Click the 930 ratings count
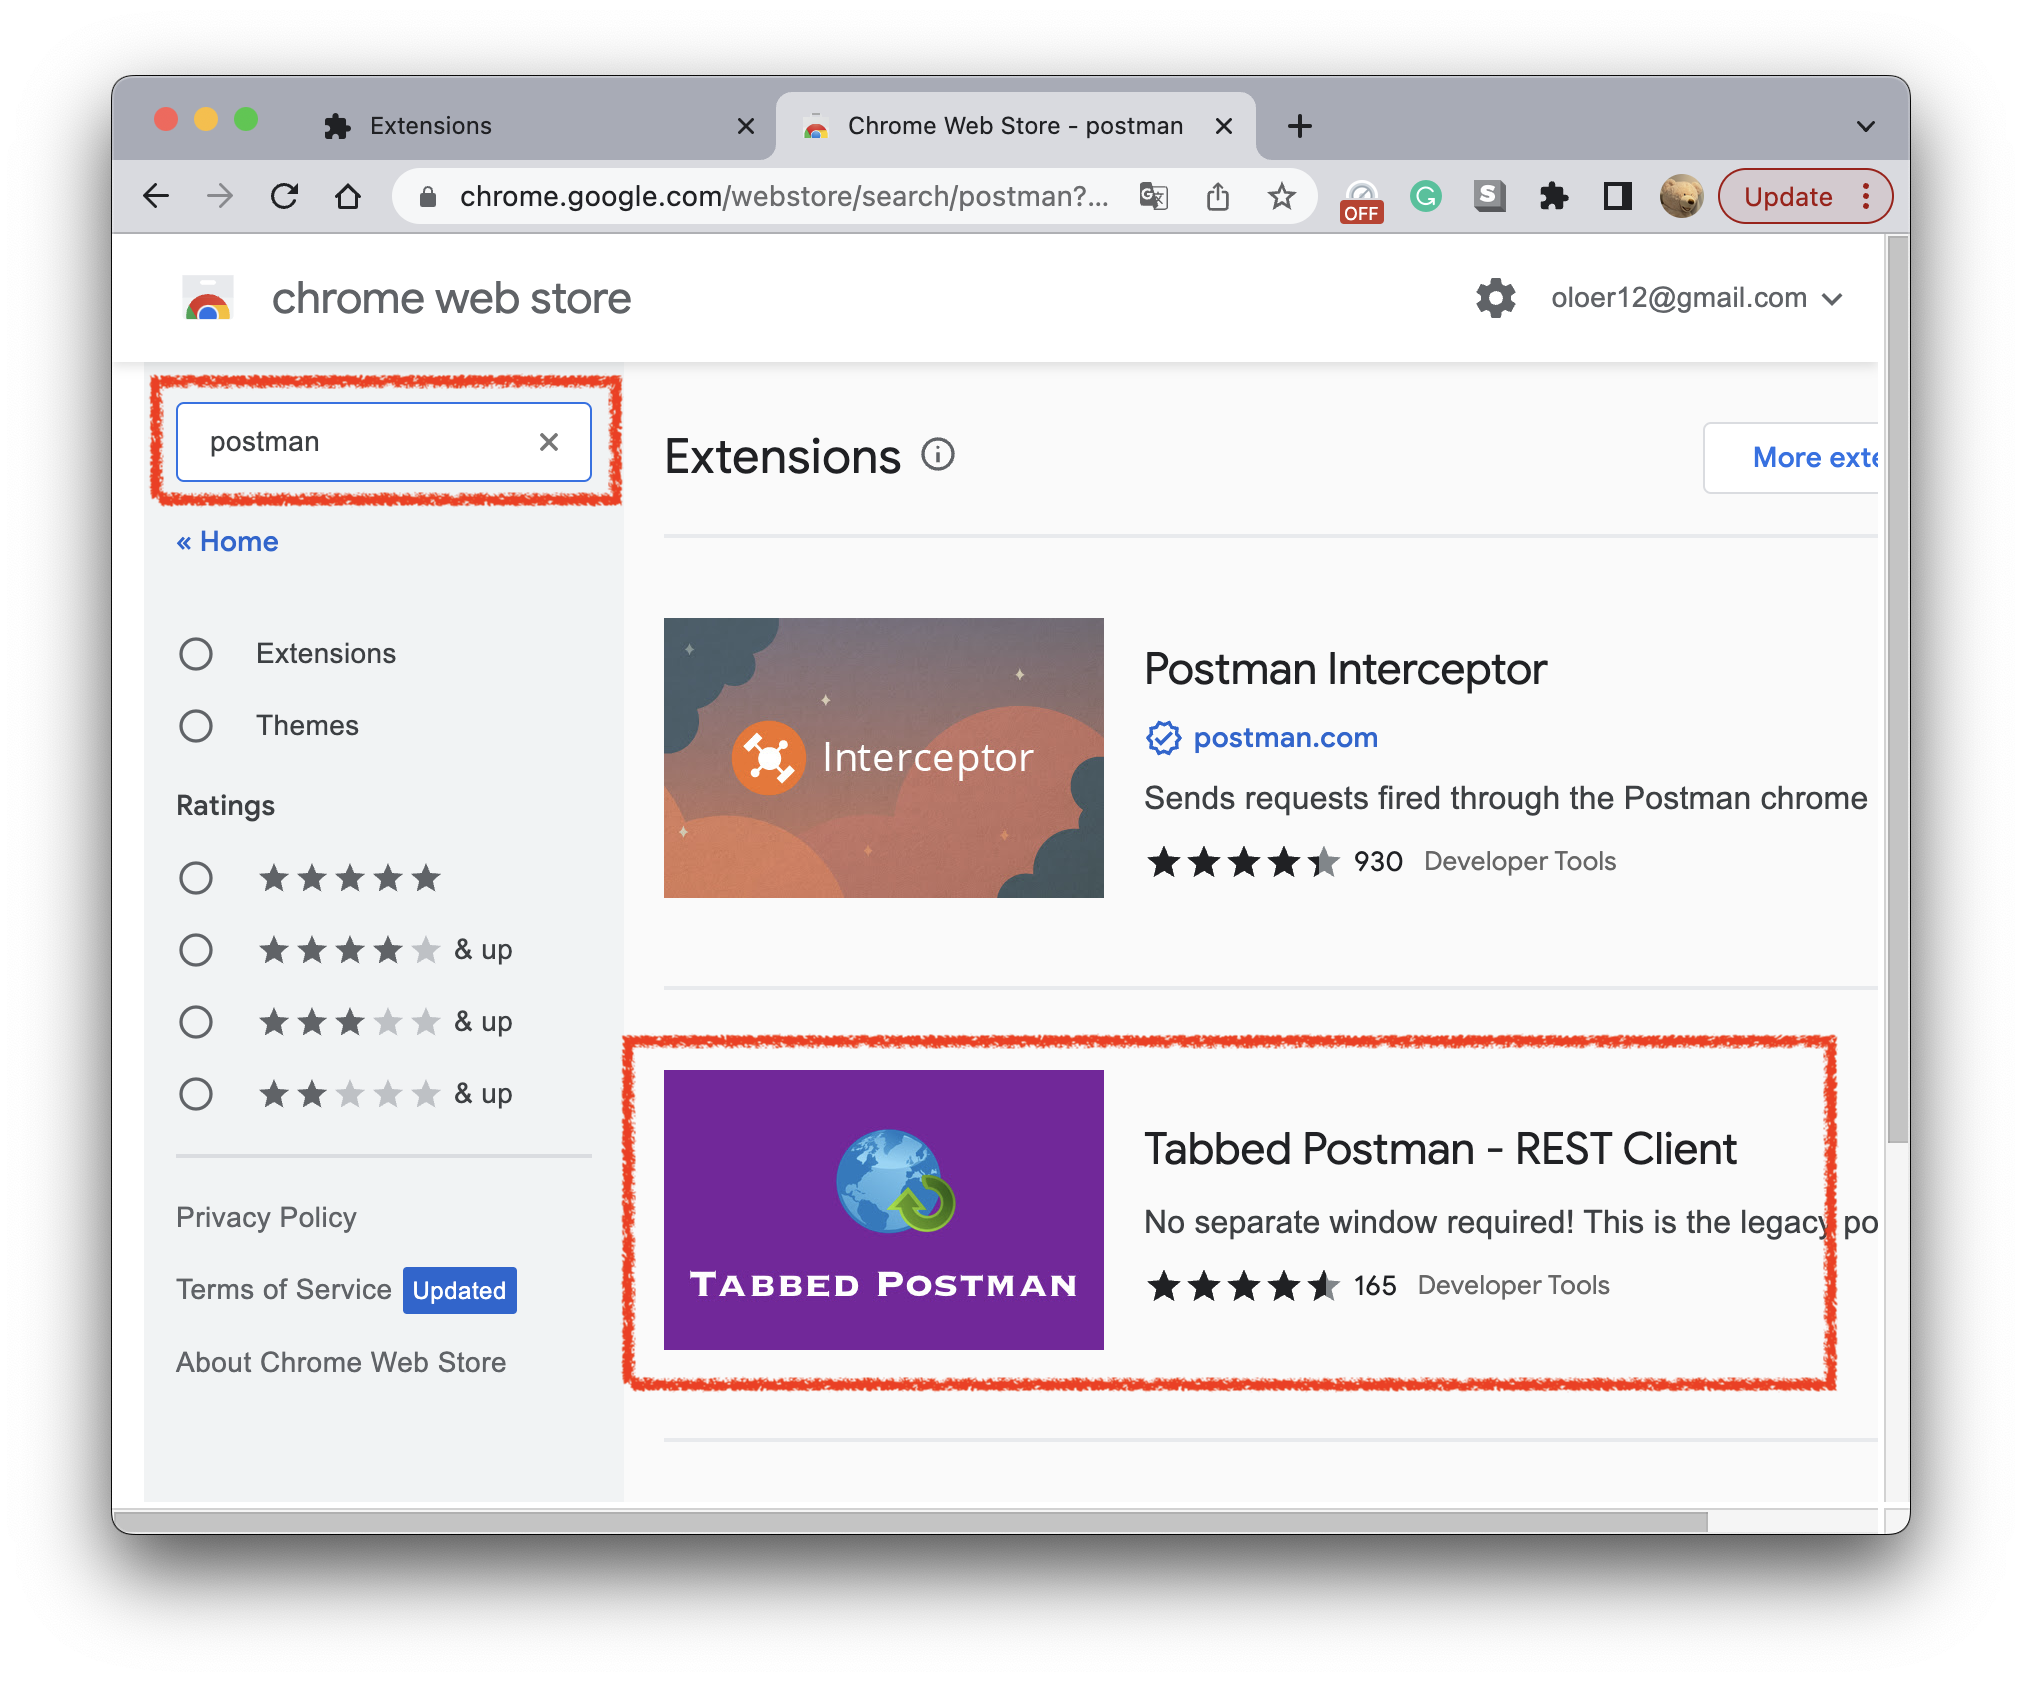Viewport: 2022px width, 1682px height. (x=1378, y=861)
